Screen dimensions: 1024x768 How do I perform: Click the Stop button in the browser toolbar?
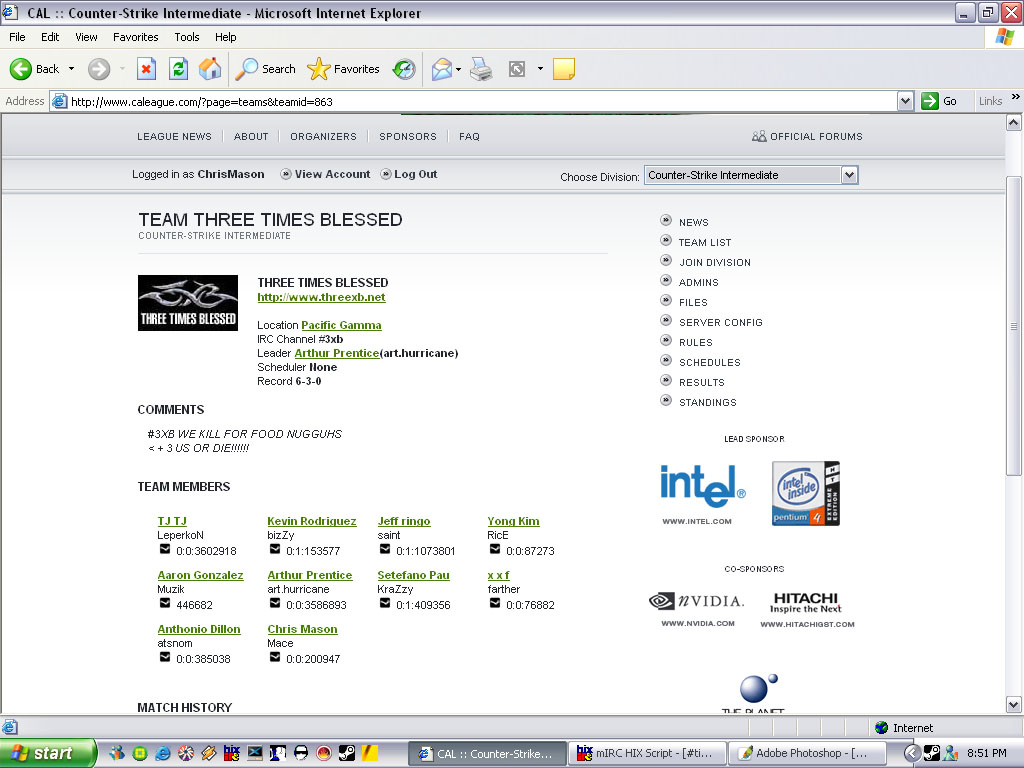[x=146, y=69]
